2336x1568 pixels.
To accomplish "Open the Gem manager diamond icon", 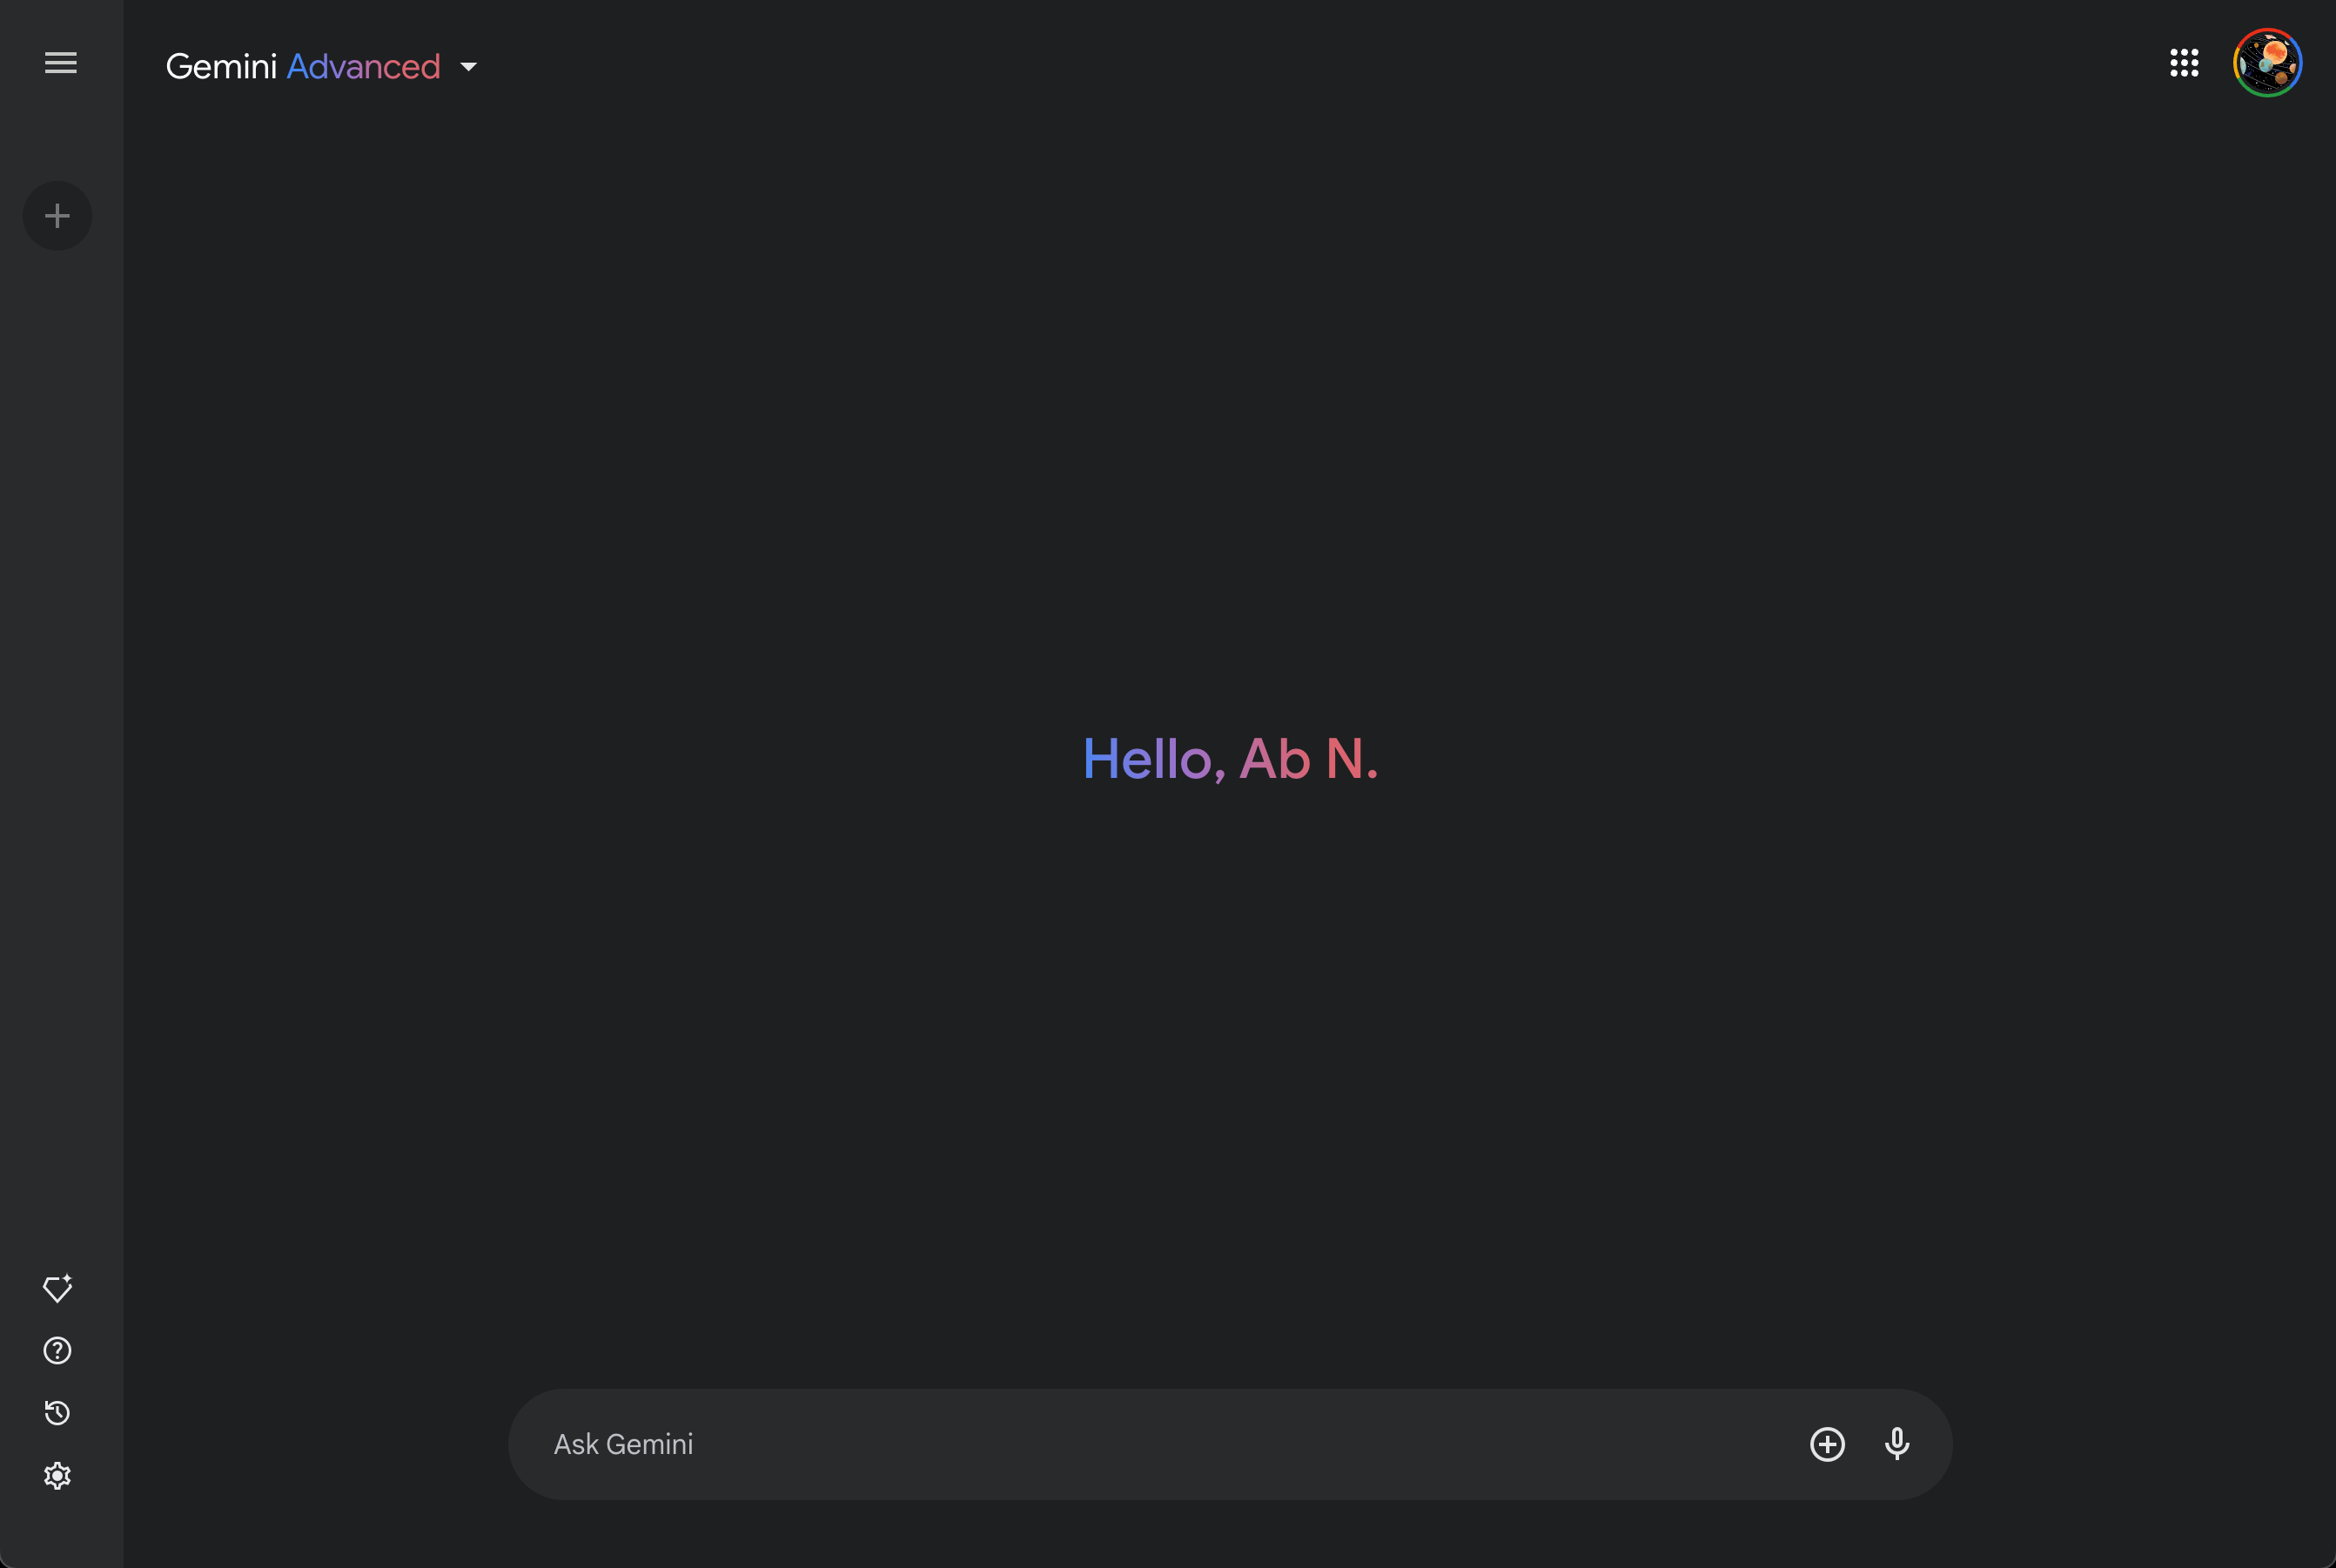I will 58,1288.
